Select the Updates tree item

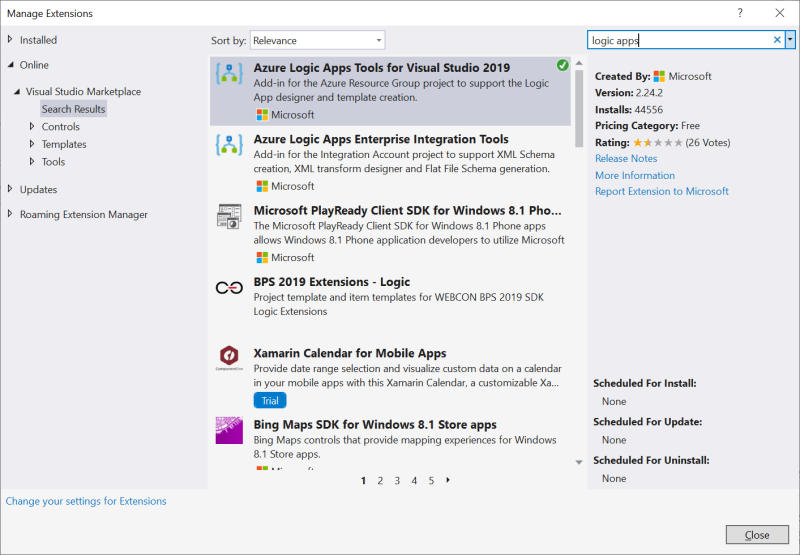point(38,189)
